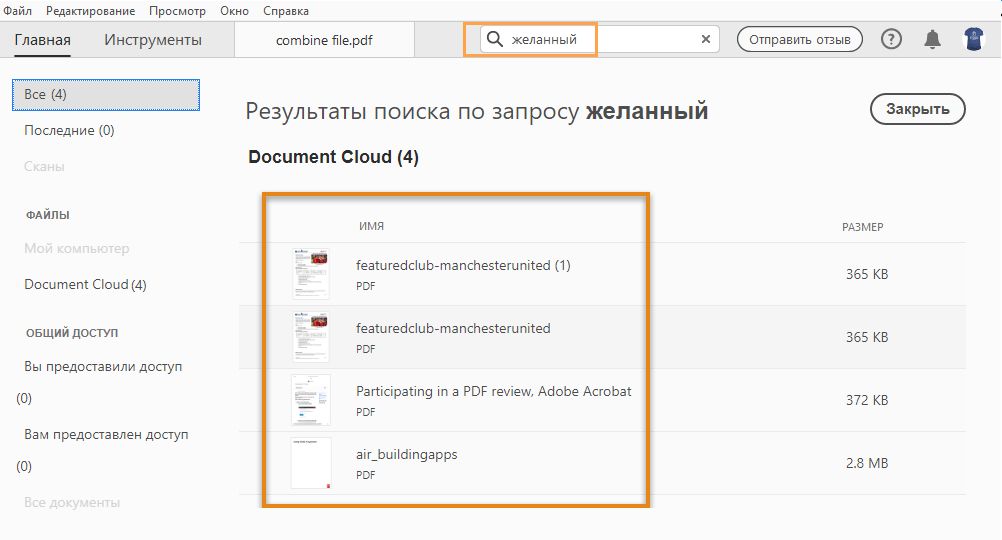Open the Редактирование menu
Image resolution: width=1002 pixels, height=540 pixels.
tap(90, 11)
